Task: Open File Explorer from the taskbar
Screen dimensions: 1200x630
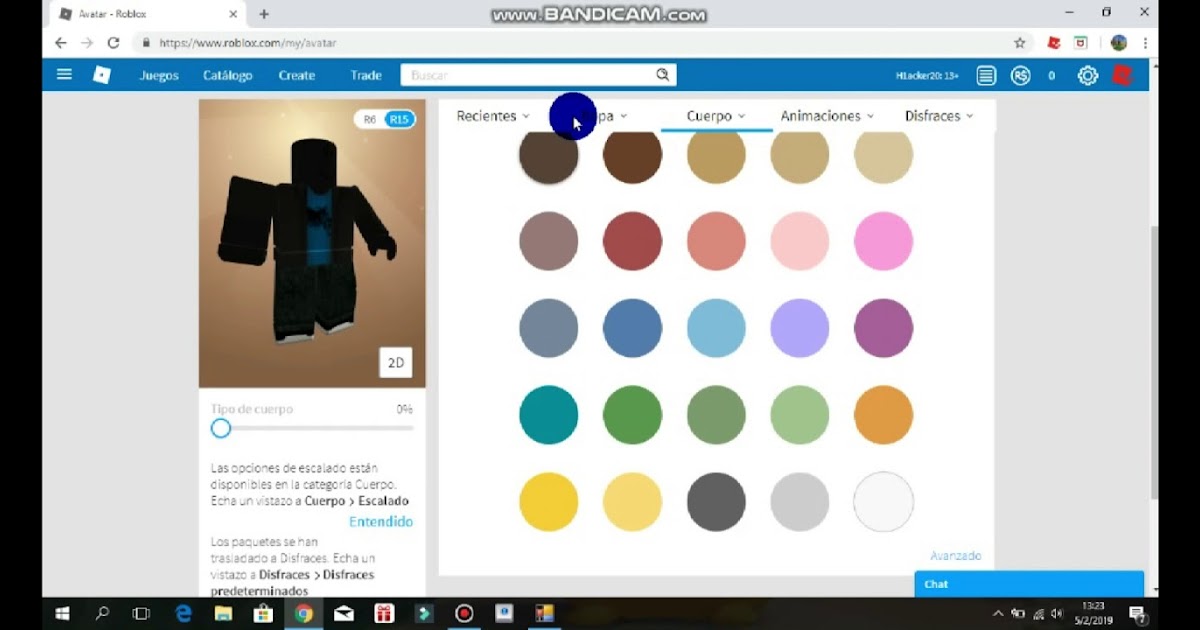Action: click(223, 613)
